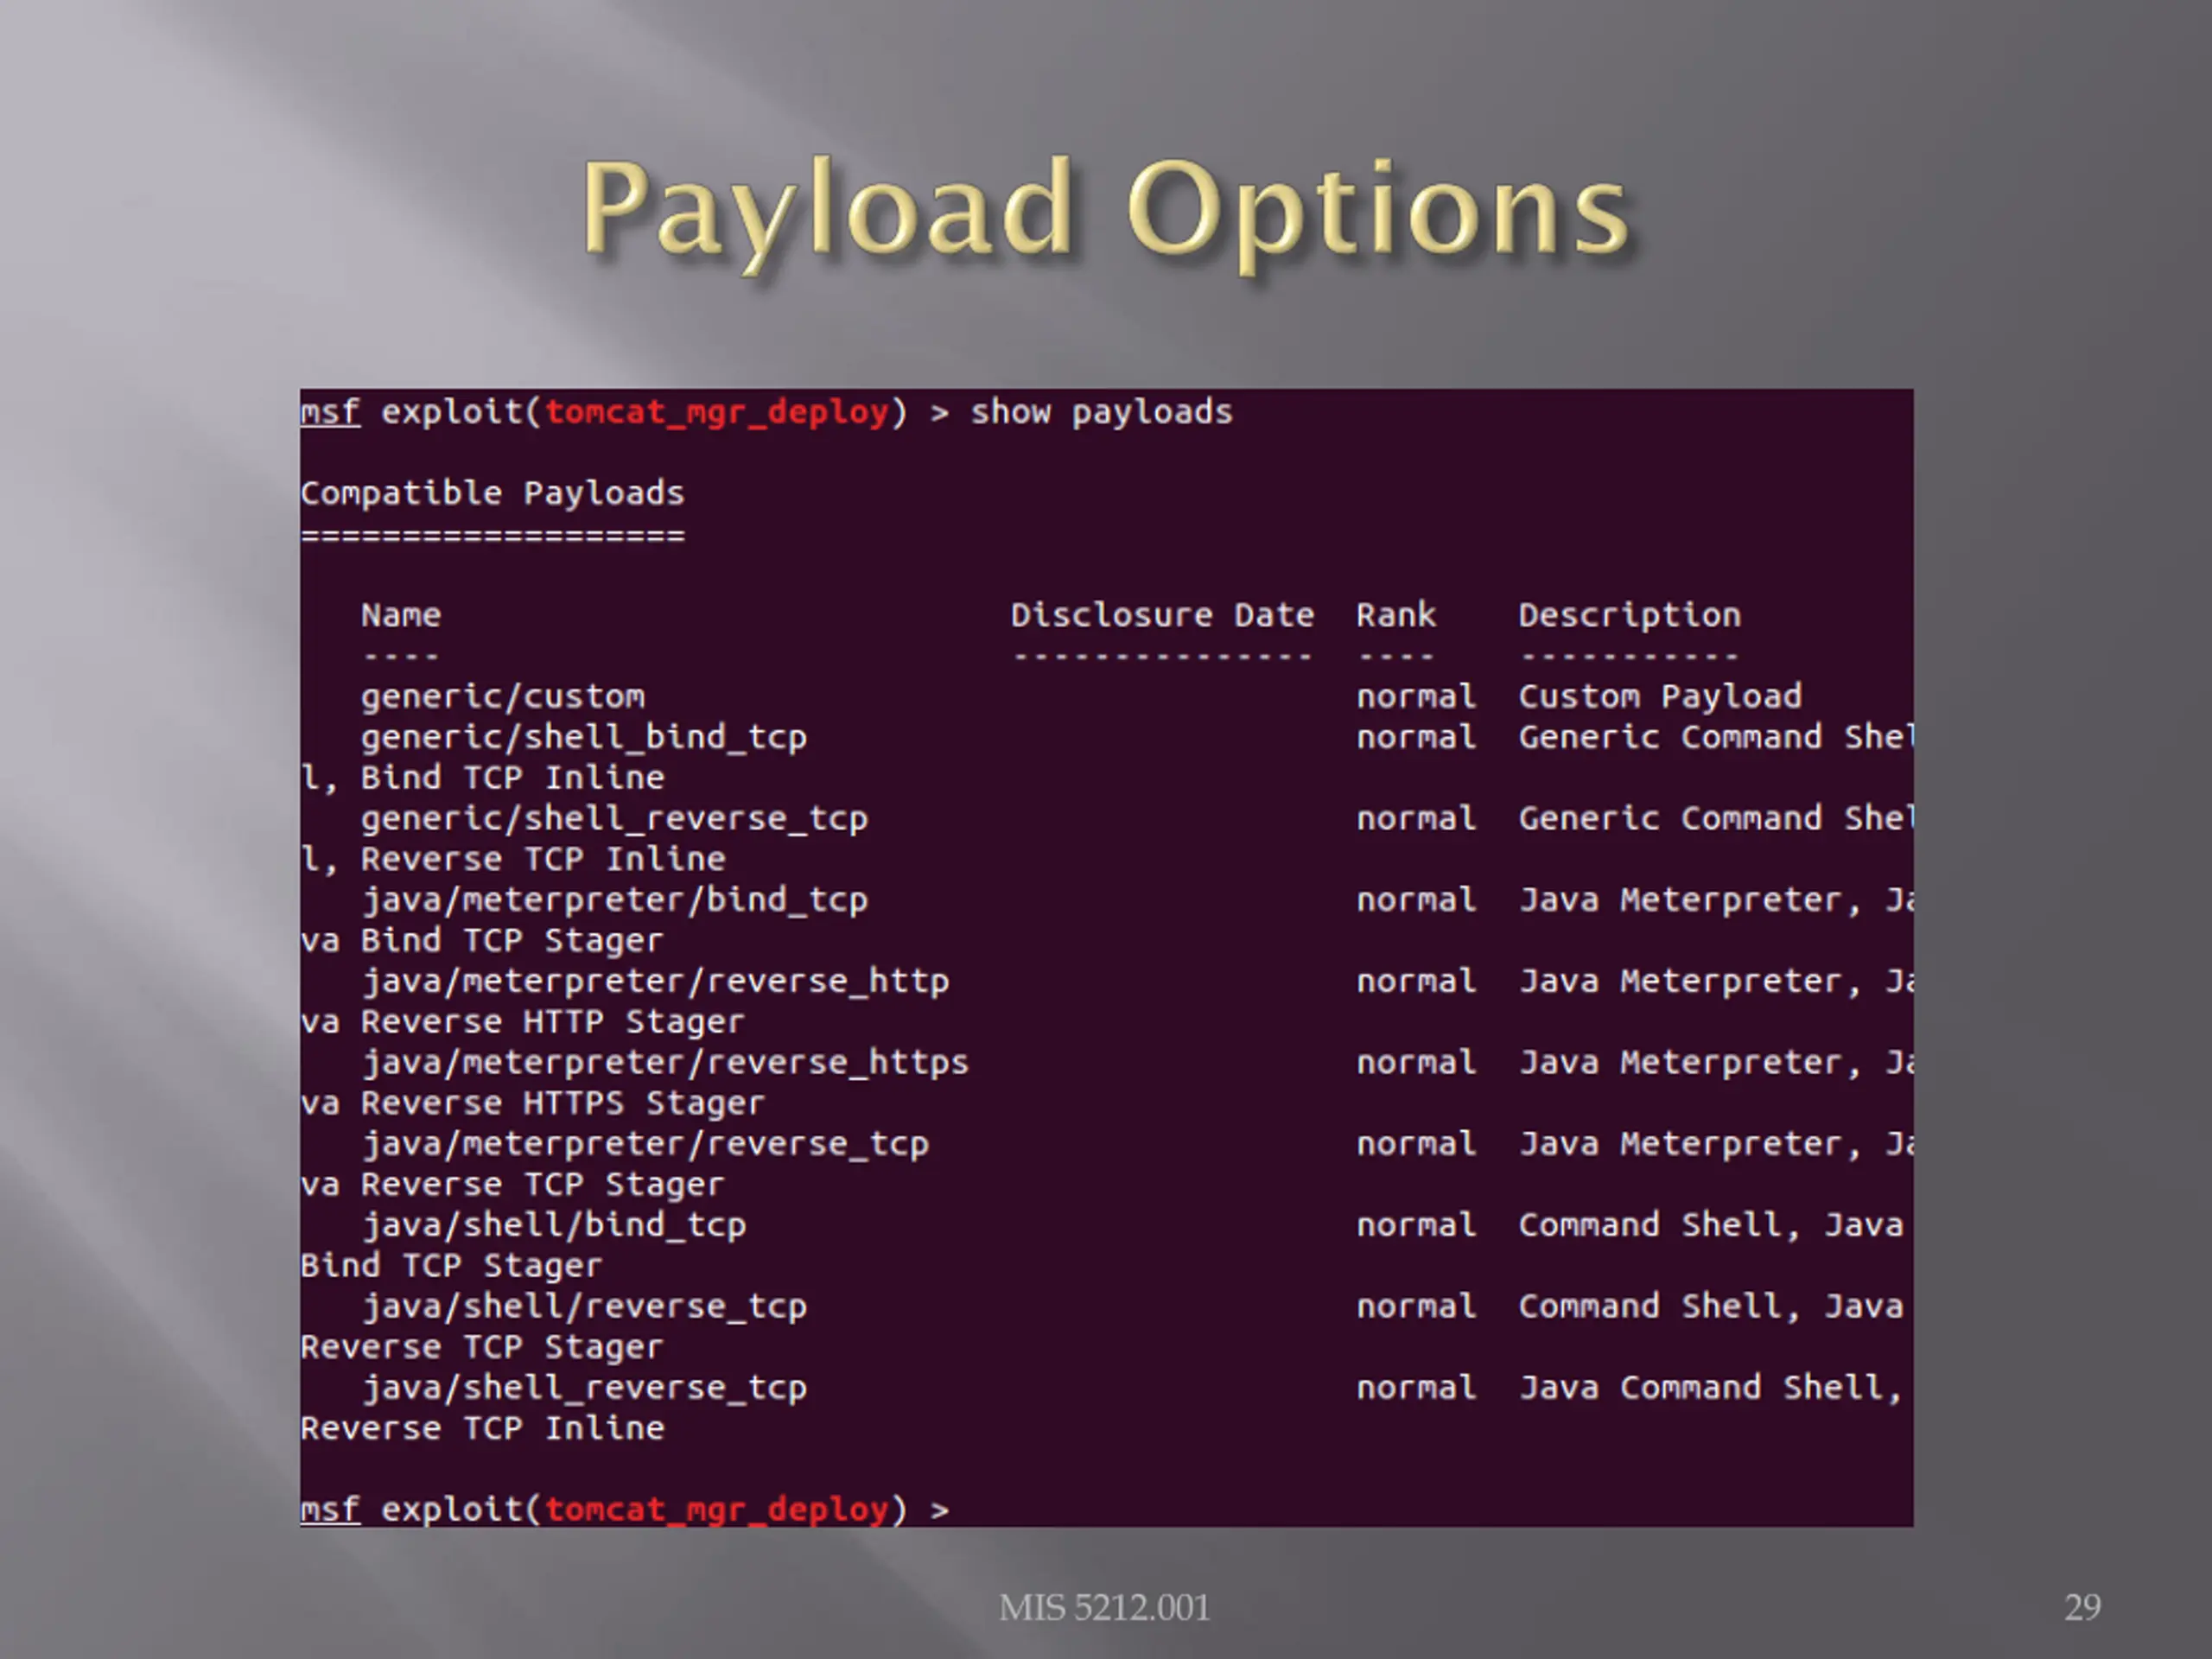The image size is (2212, 1659).
Task: Select java/shell/reverse_tcp payload entry
Action: (584, 1306)
